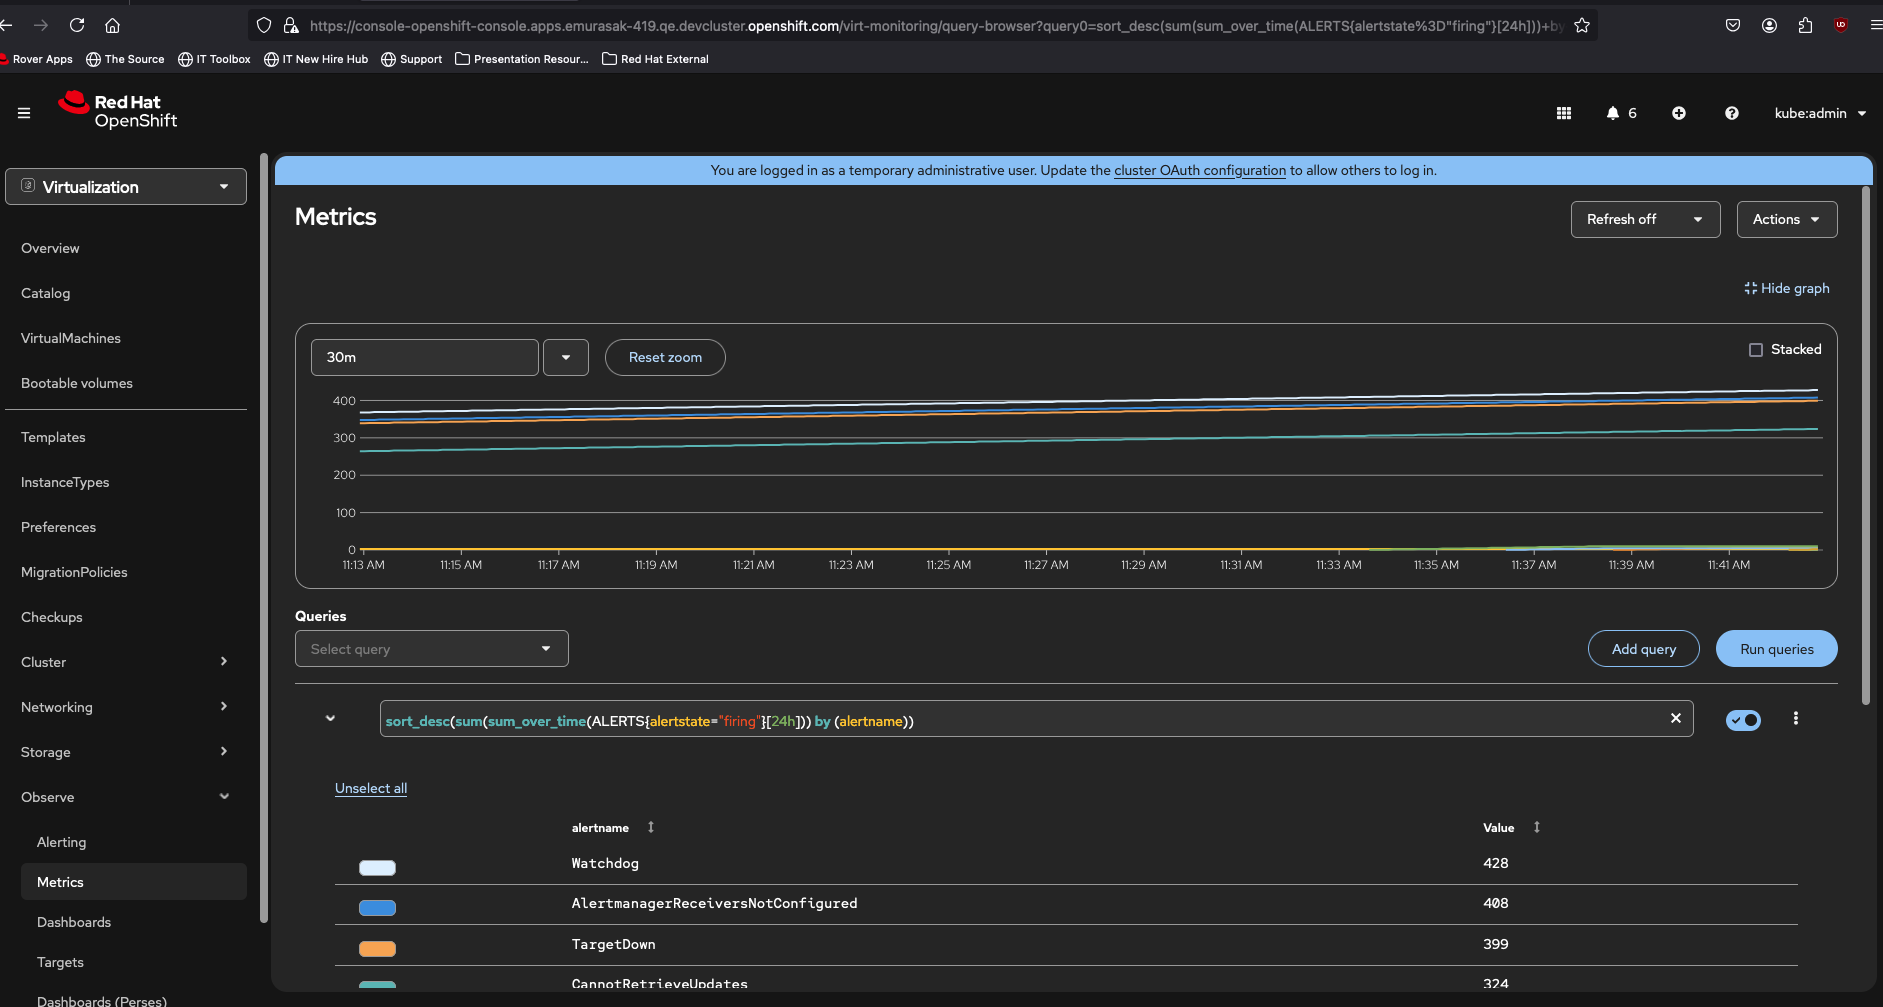Open VirtualMachines from the sidebar

tap(71, 338)
